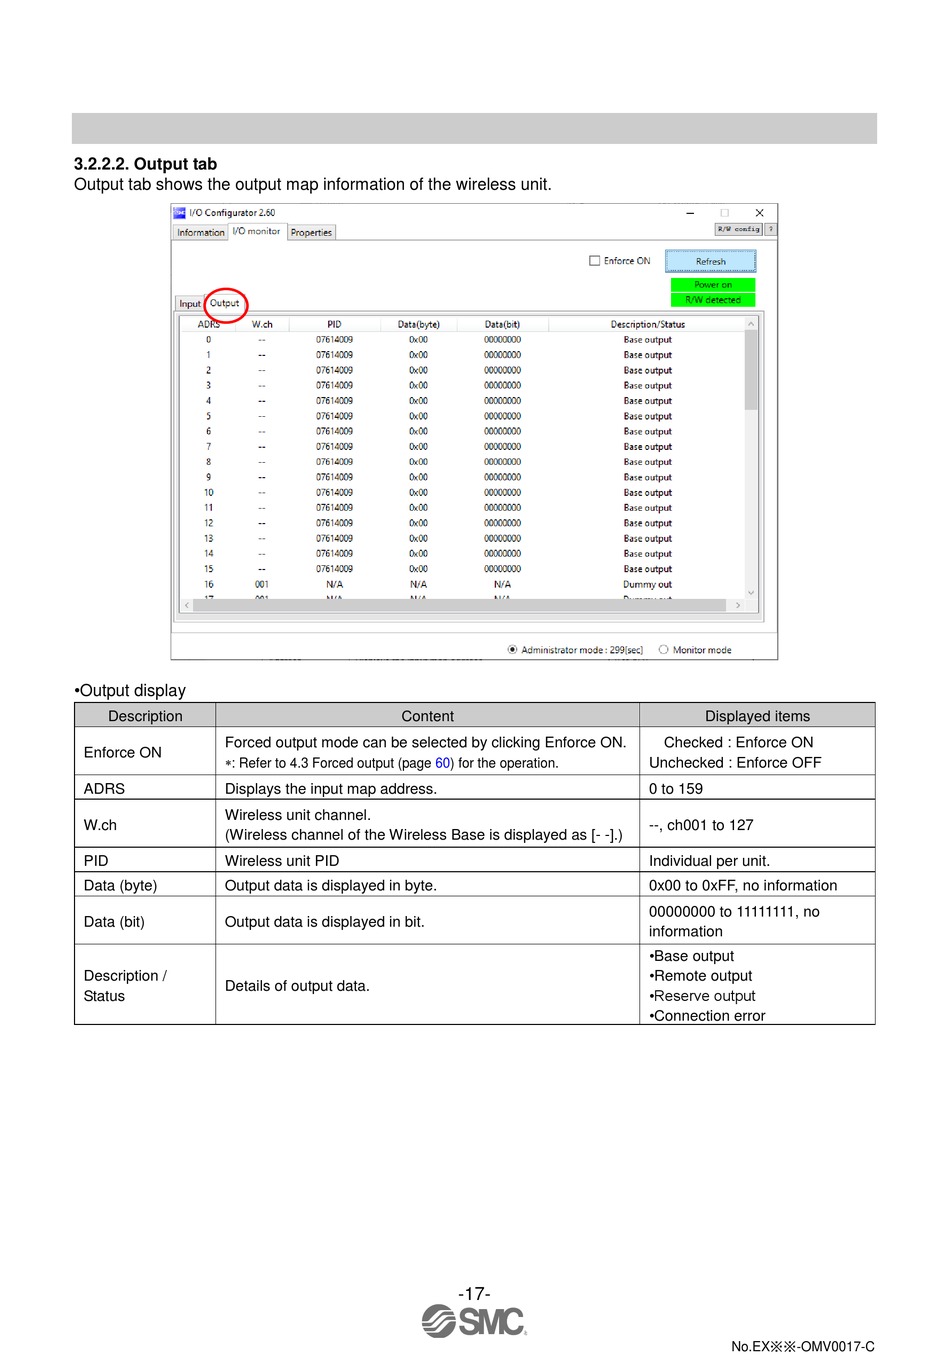
Task: Click PID '07614009' in ADRS 3 row
Action: point(334,385)
